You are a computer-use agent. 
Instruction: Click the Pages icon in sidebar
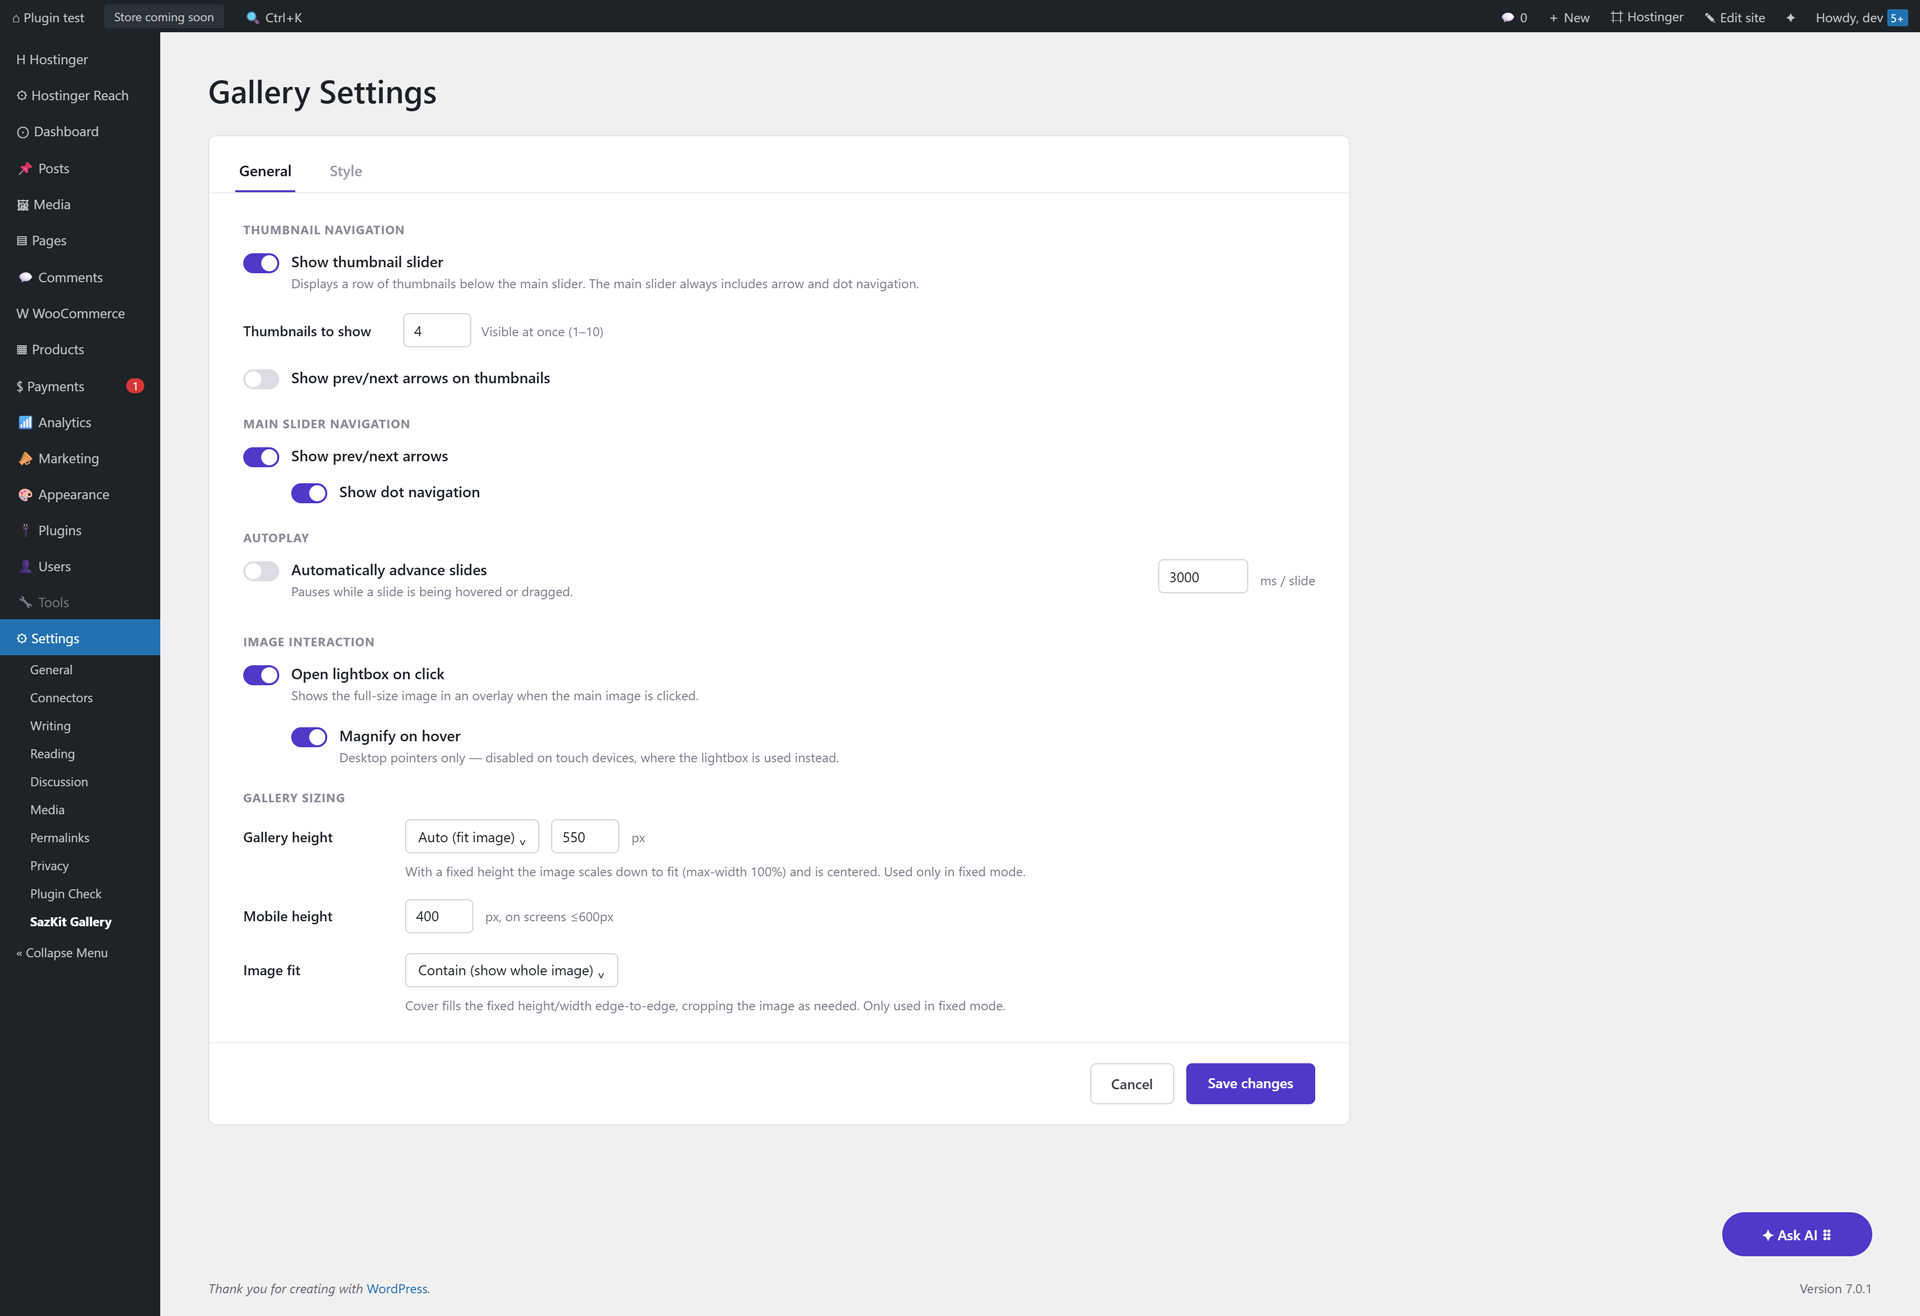pos(22,241)
